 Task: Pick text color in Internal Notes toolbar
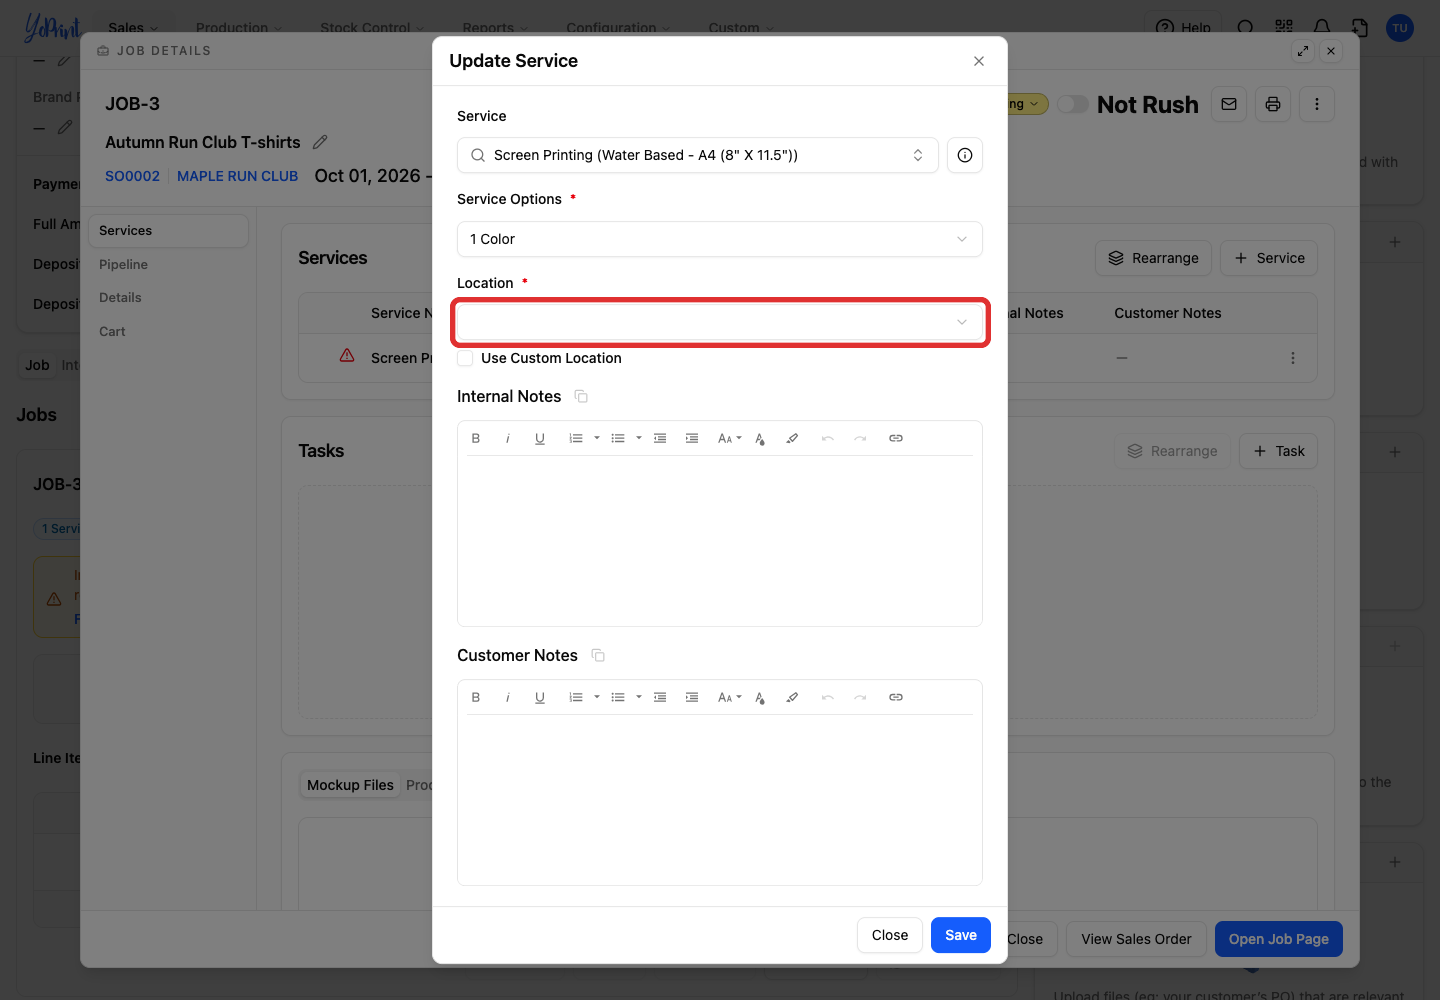tap(760, 438)
